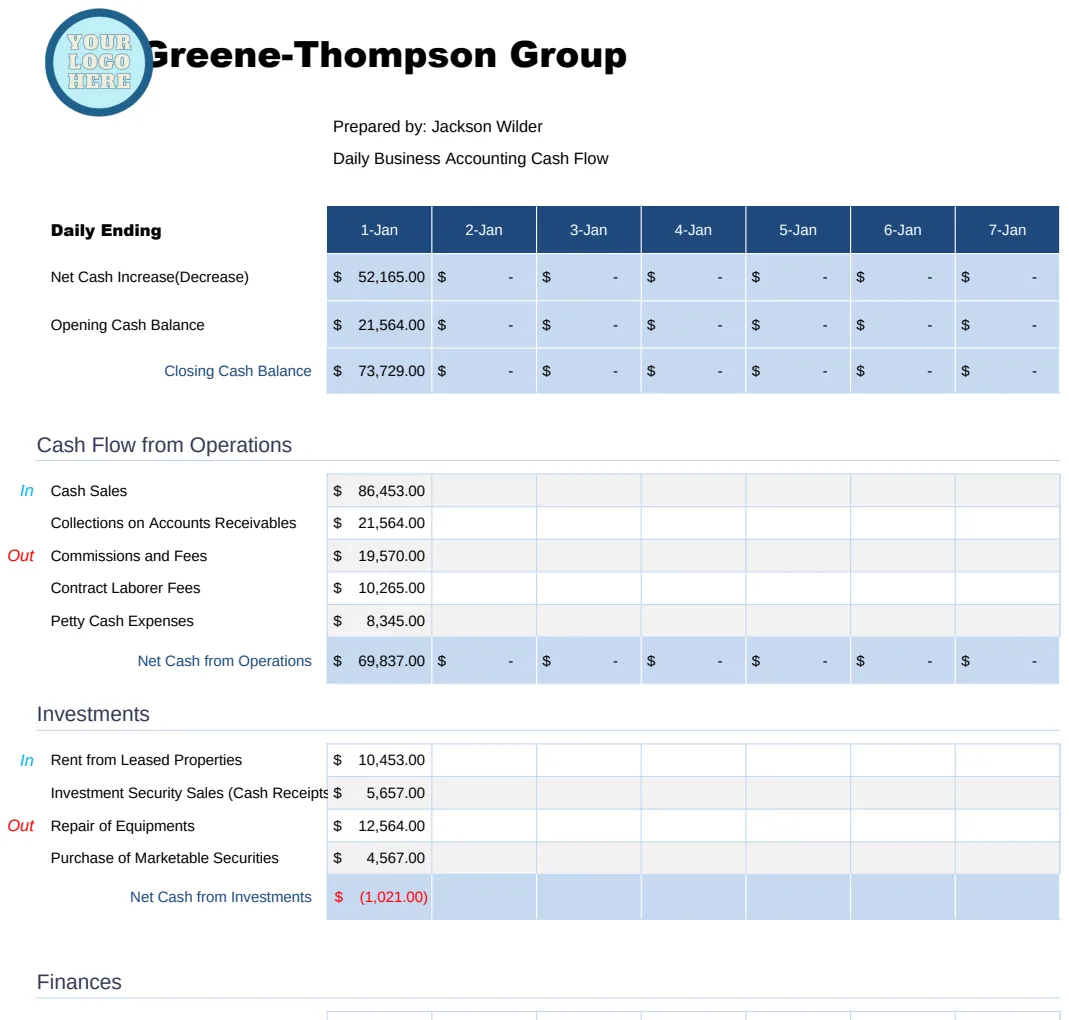Click 'Investment Security Sales' row label
Image resolution: width=1069 pixels, height=1020 pixels.
tap(189, 793)
